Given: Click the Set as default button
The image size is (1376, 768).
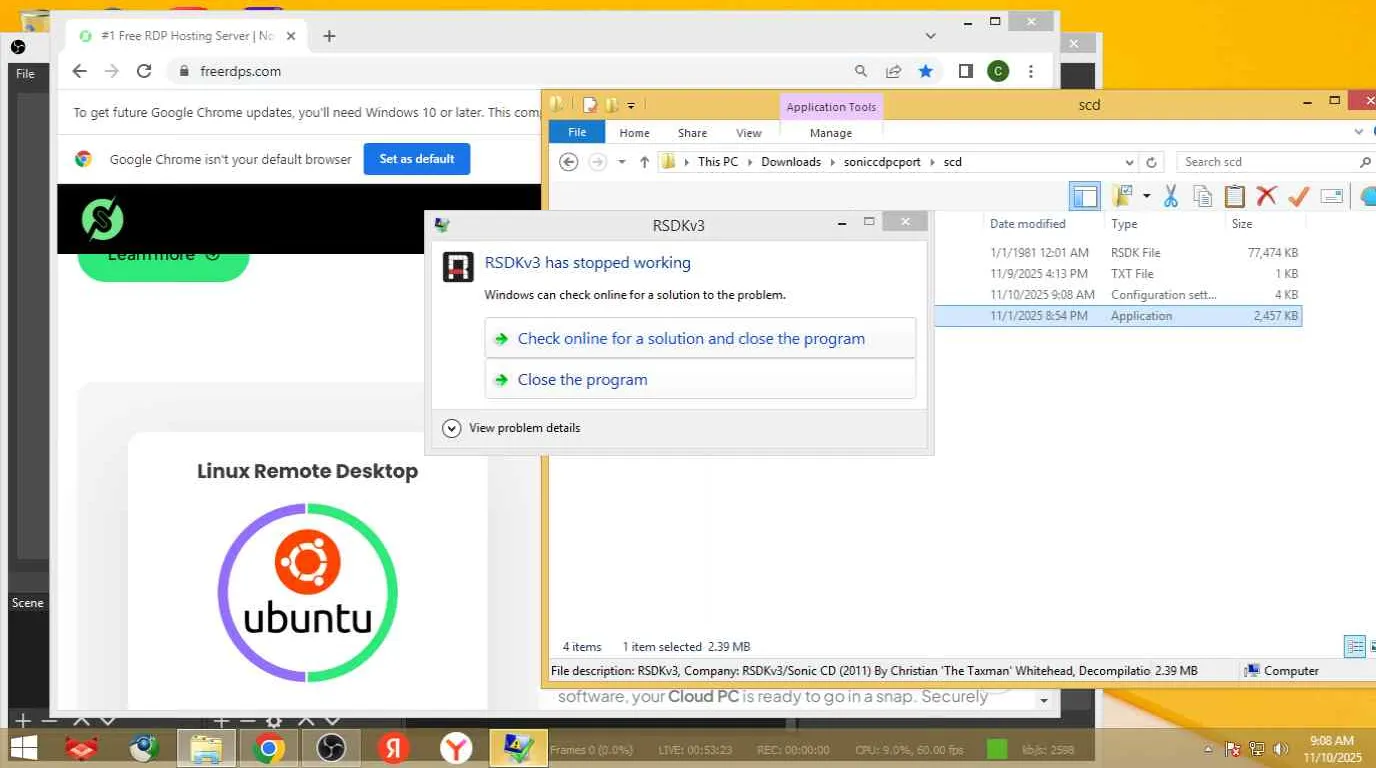Looking at the screenshot, I should click(417, 159).
